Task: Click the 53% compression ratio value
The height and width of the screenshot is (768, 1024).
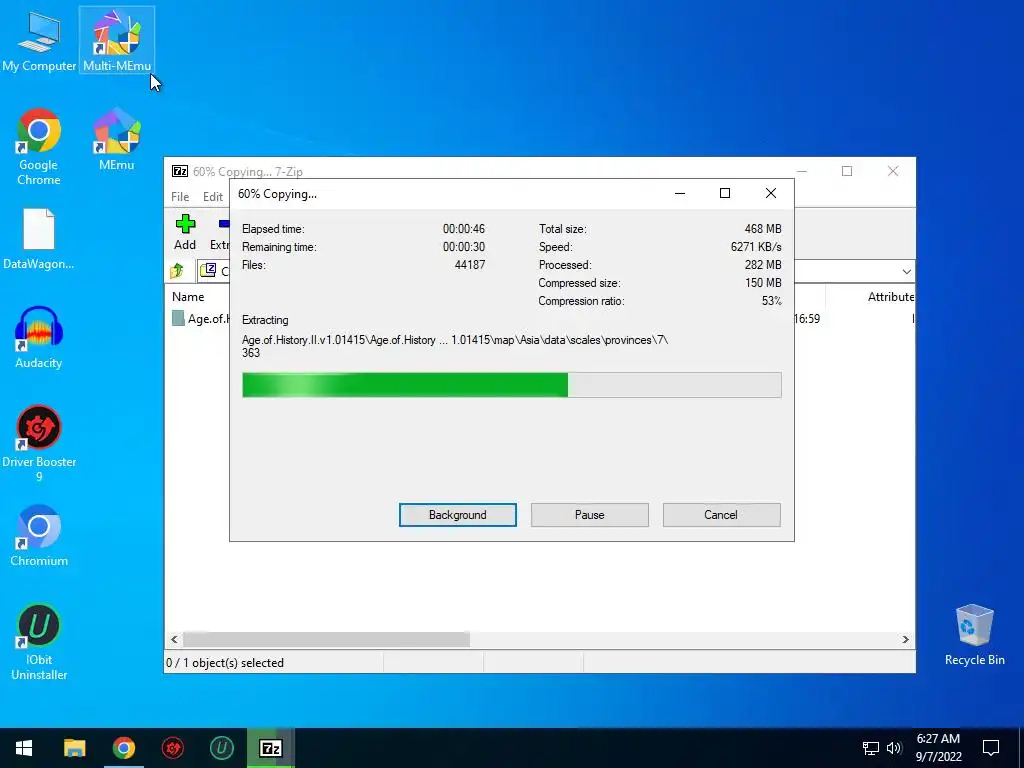Action: click(x=771, y=301)
